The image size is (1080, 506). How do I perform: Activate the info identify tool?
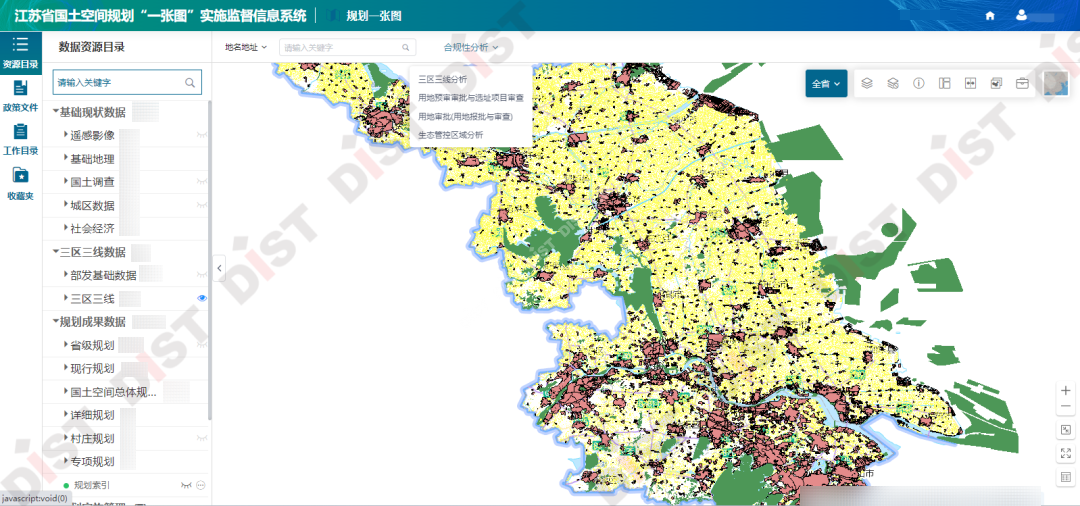coord(918,83)
